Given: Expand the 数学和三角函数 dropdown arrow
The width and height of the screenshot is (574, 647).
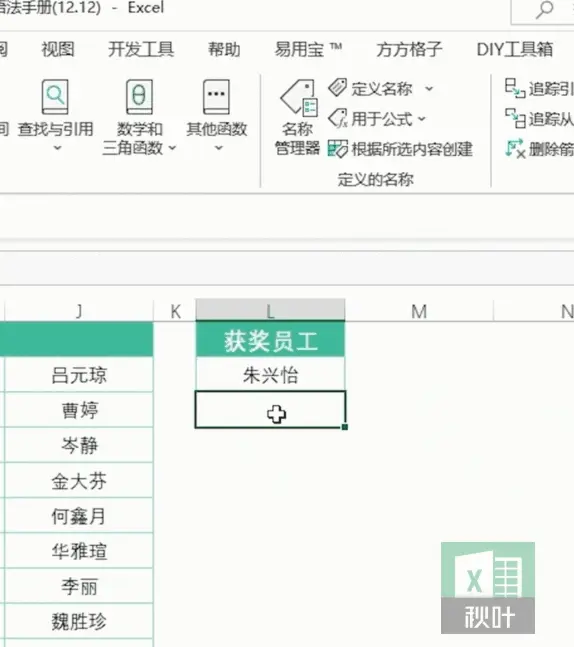Looking at the screenshot, I should click(172, 147).
